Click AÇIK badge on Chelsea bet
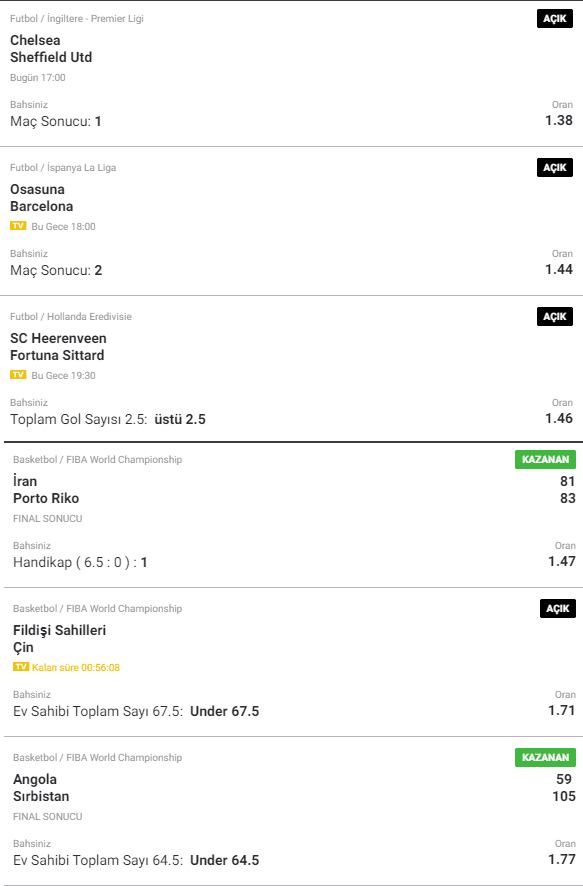Image resolution: width=583 pixels, height=886 pixels. (x=555, y=19)
